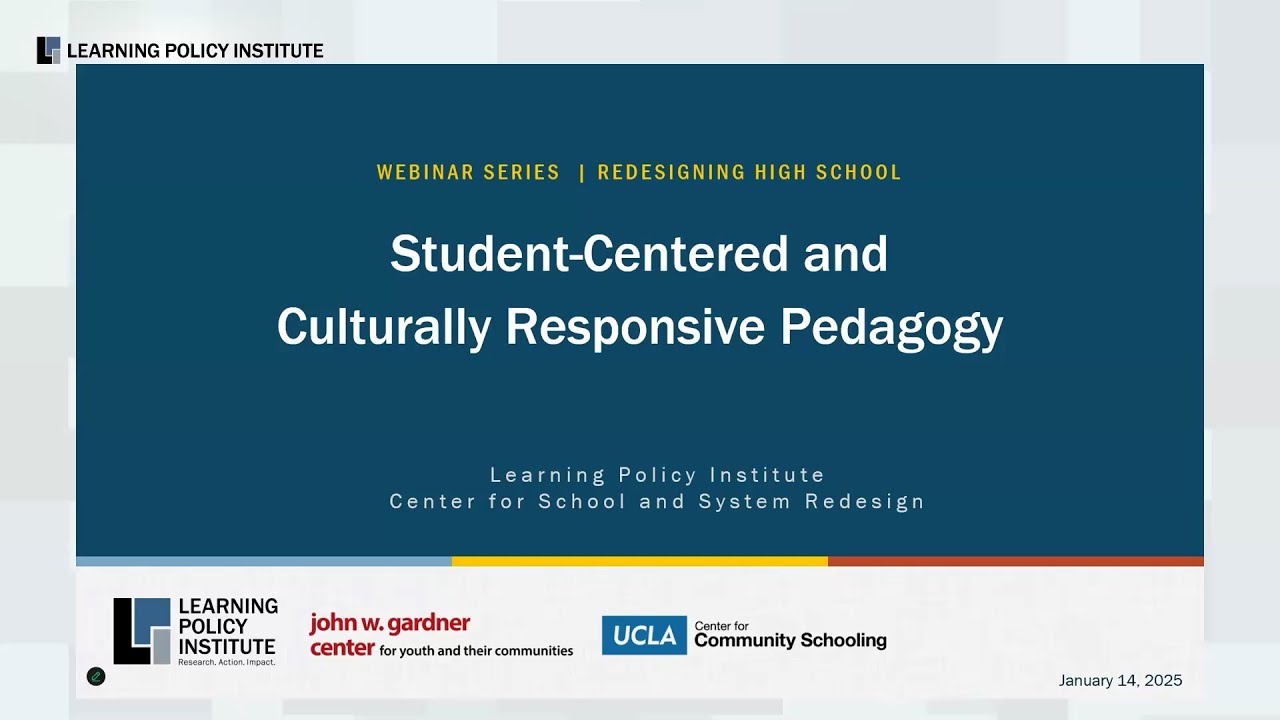Click the 'Learning Policy Institute' subtitle line
This screenshot has height=720, width=1280.
657,475
